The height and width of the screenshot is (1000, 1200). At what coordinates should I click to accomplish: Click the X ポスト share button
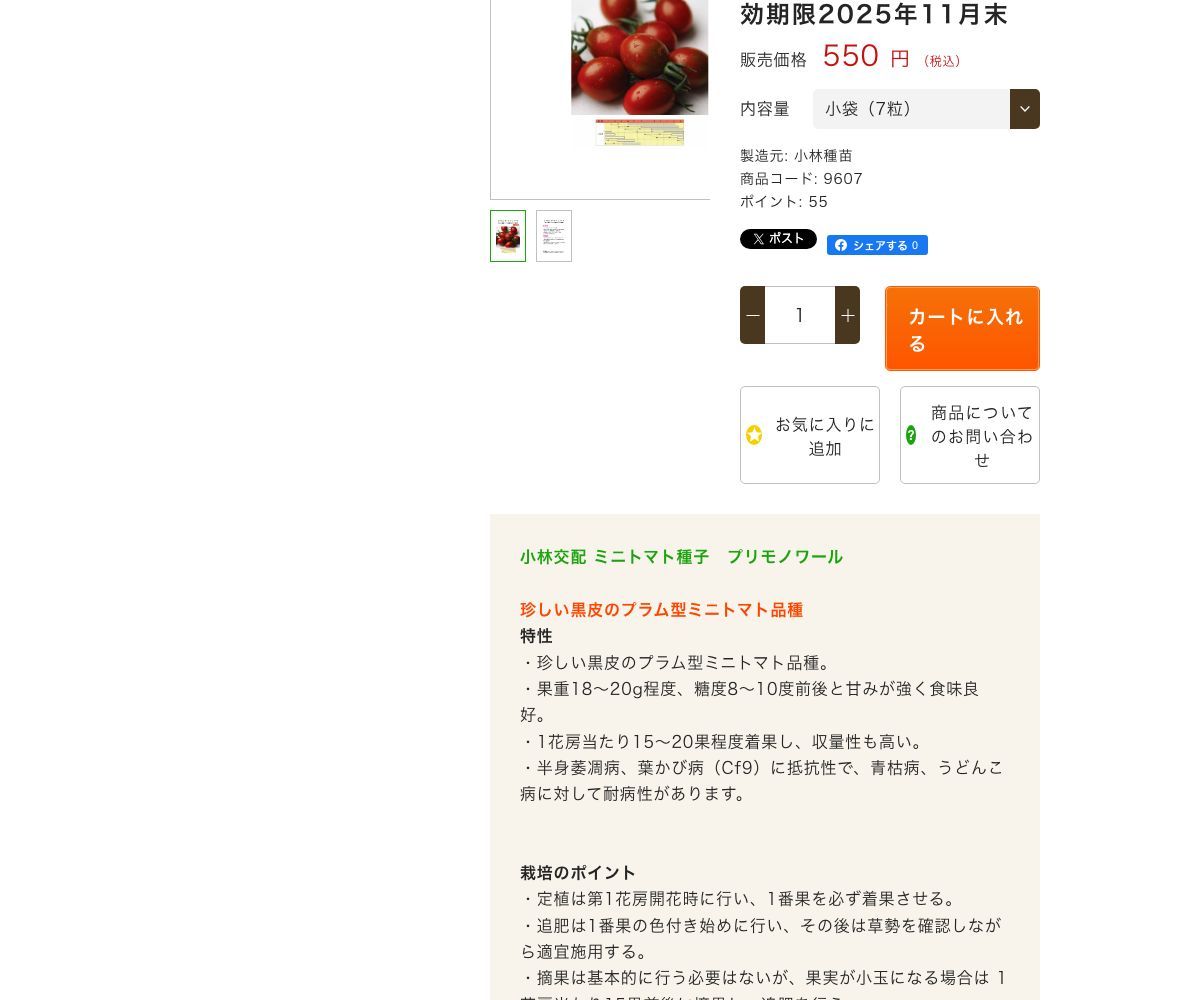pos(778,239)
